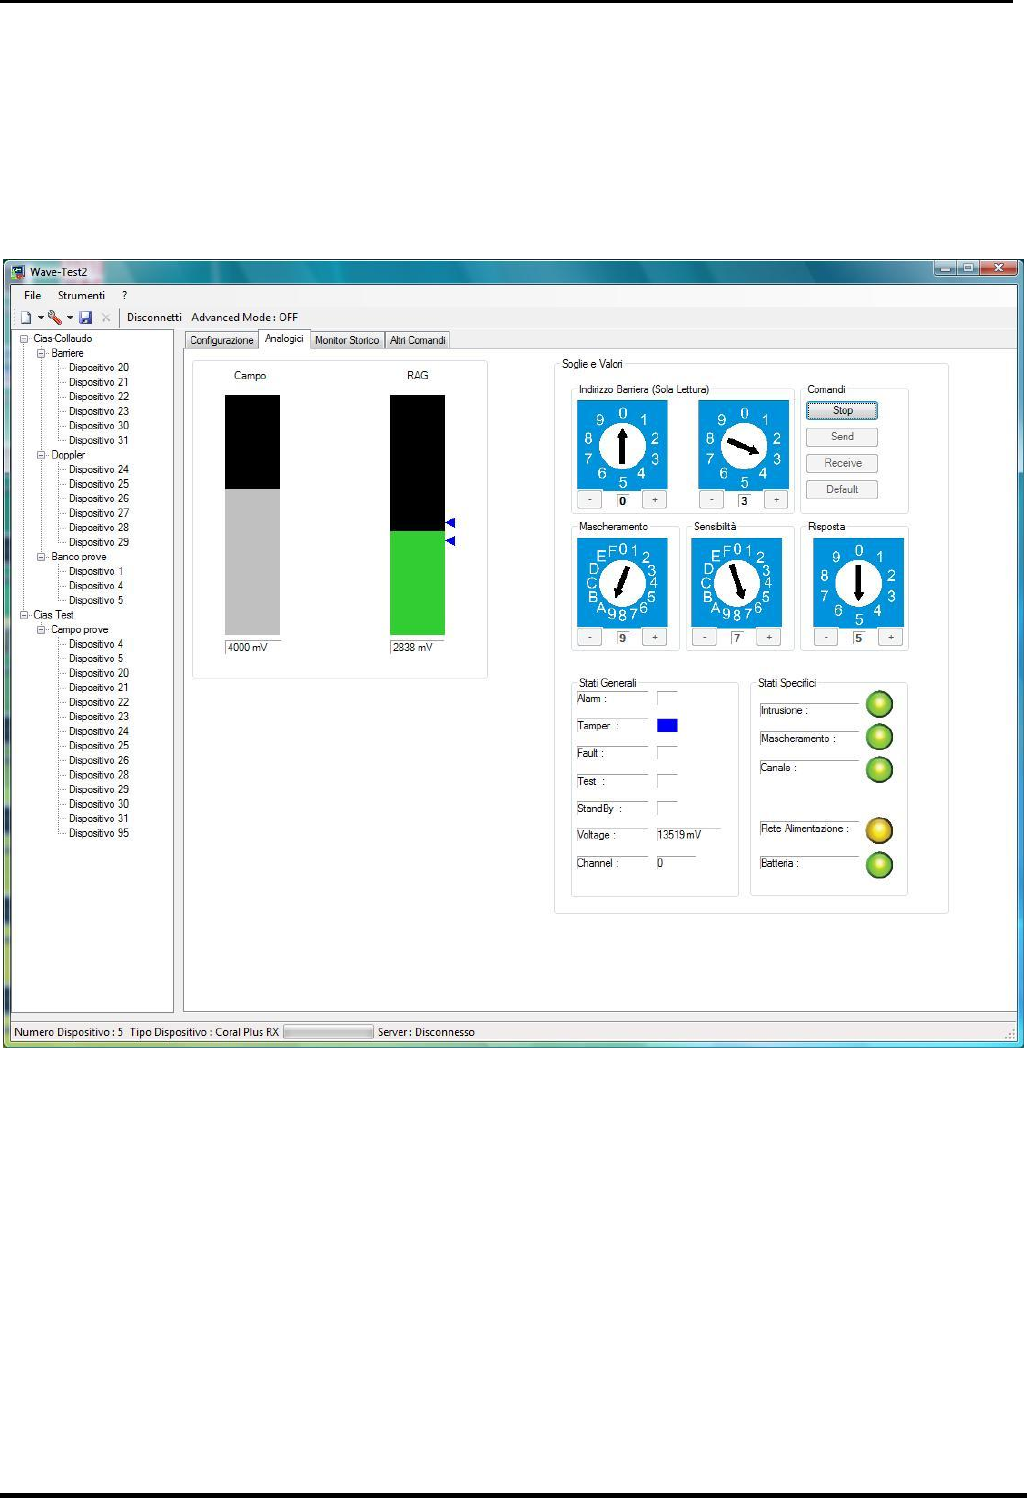Toggle the blue Tamper indicator box
Screen dimensions: 1027x1498
667,725
